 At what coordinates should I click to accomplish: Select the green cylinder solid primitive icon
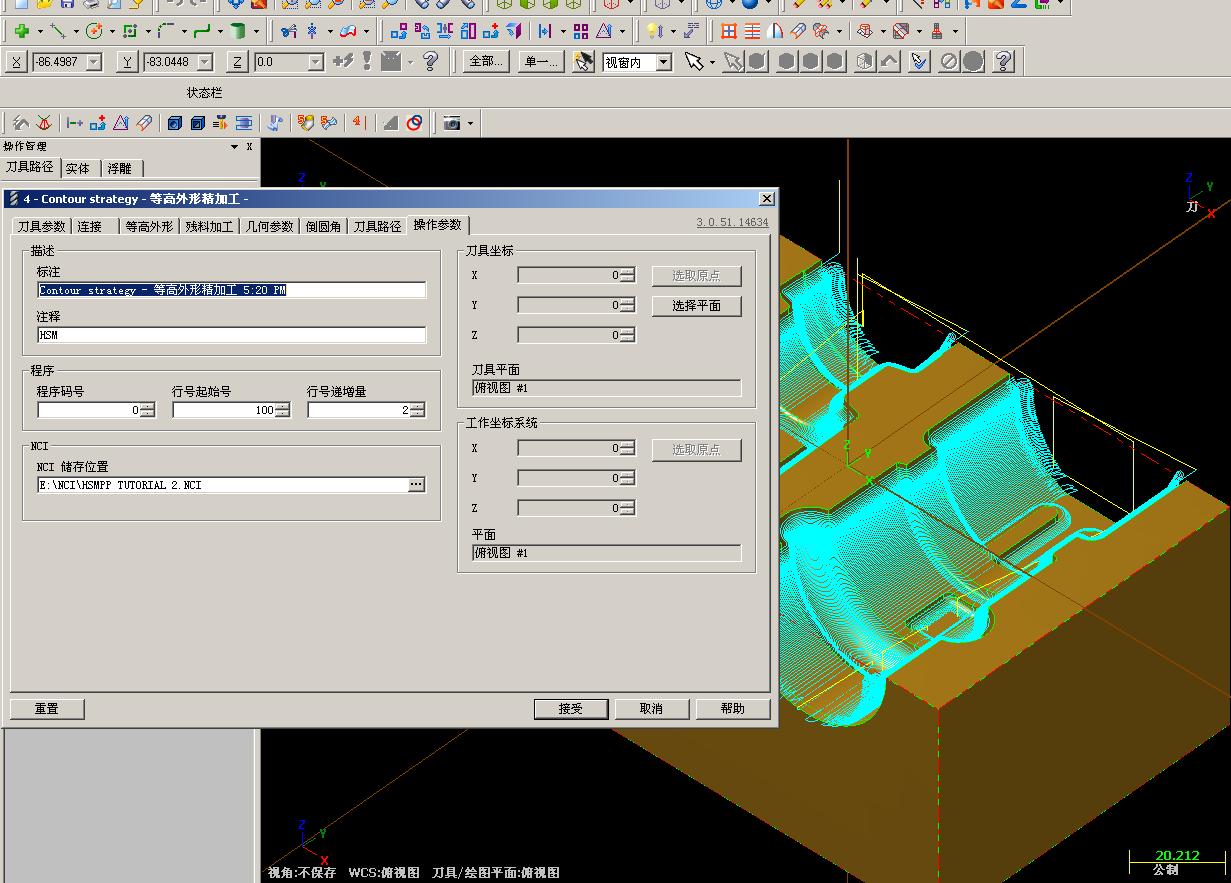(x=237, y=32)
